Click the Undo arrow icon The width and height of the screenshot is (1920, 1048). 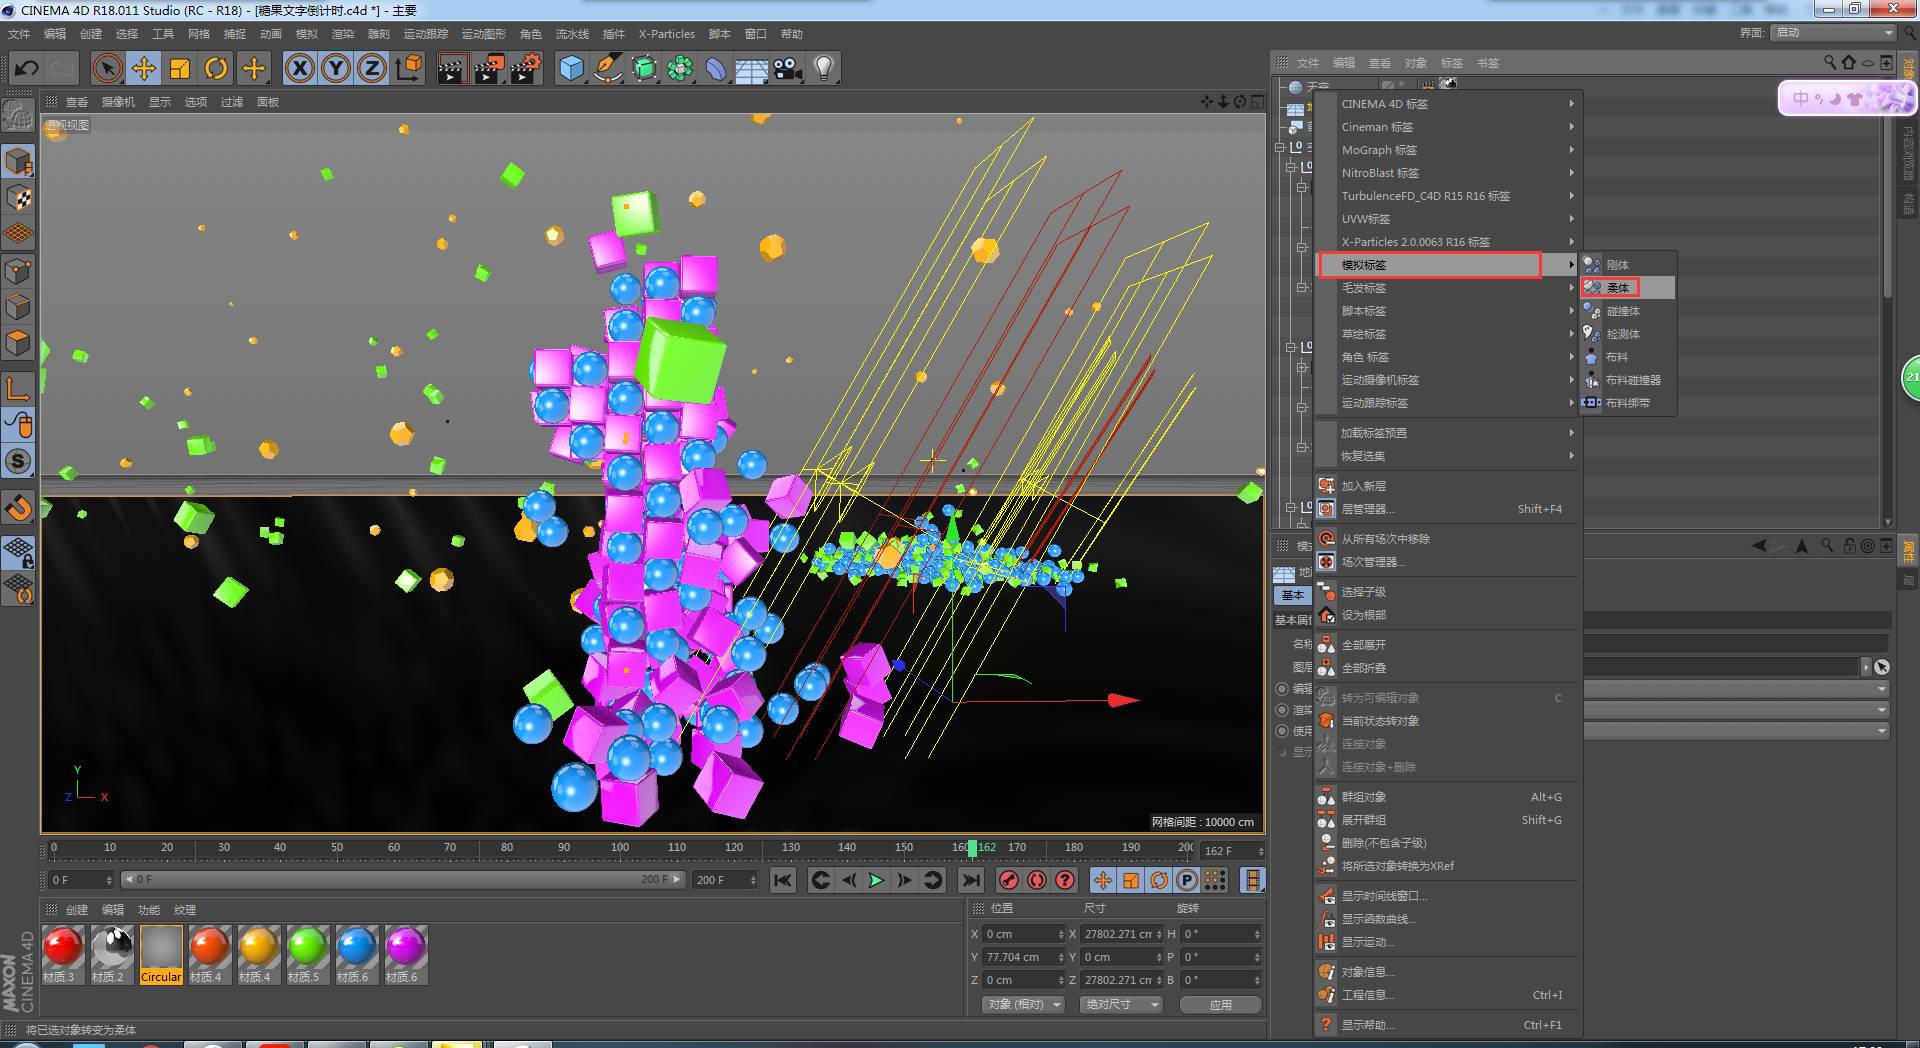click(27, 69)
